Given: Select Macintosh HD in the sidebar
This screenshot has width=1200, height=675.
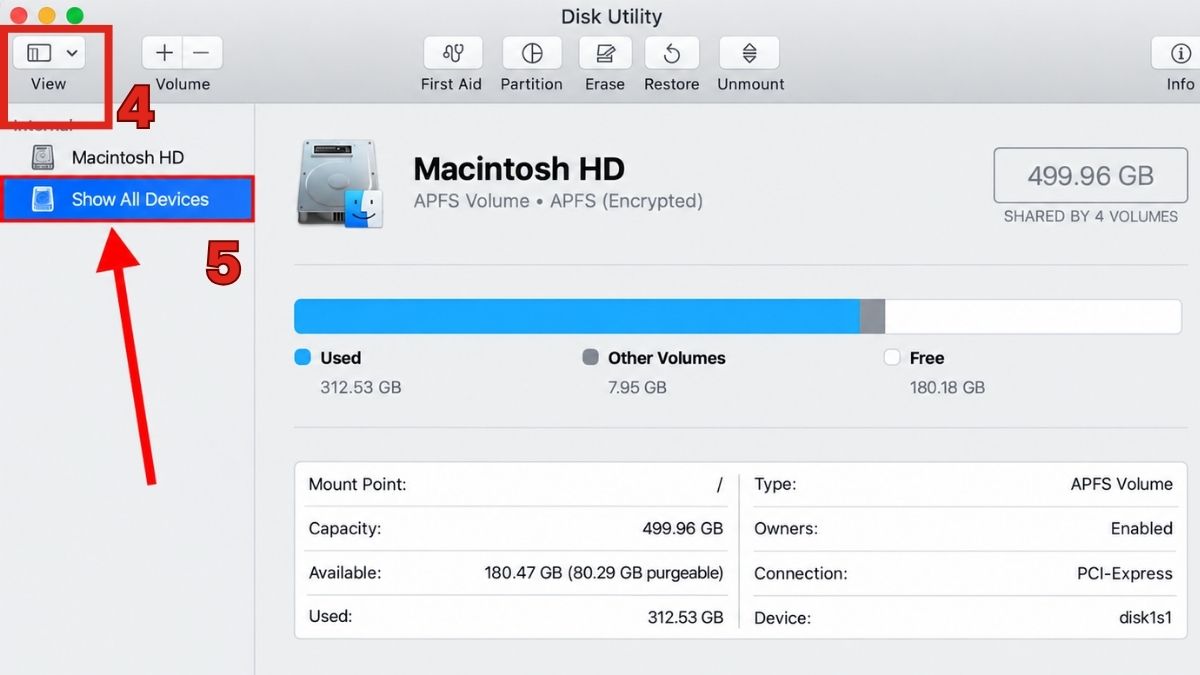Looking at the screenshot, I should click(128, 157).
